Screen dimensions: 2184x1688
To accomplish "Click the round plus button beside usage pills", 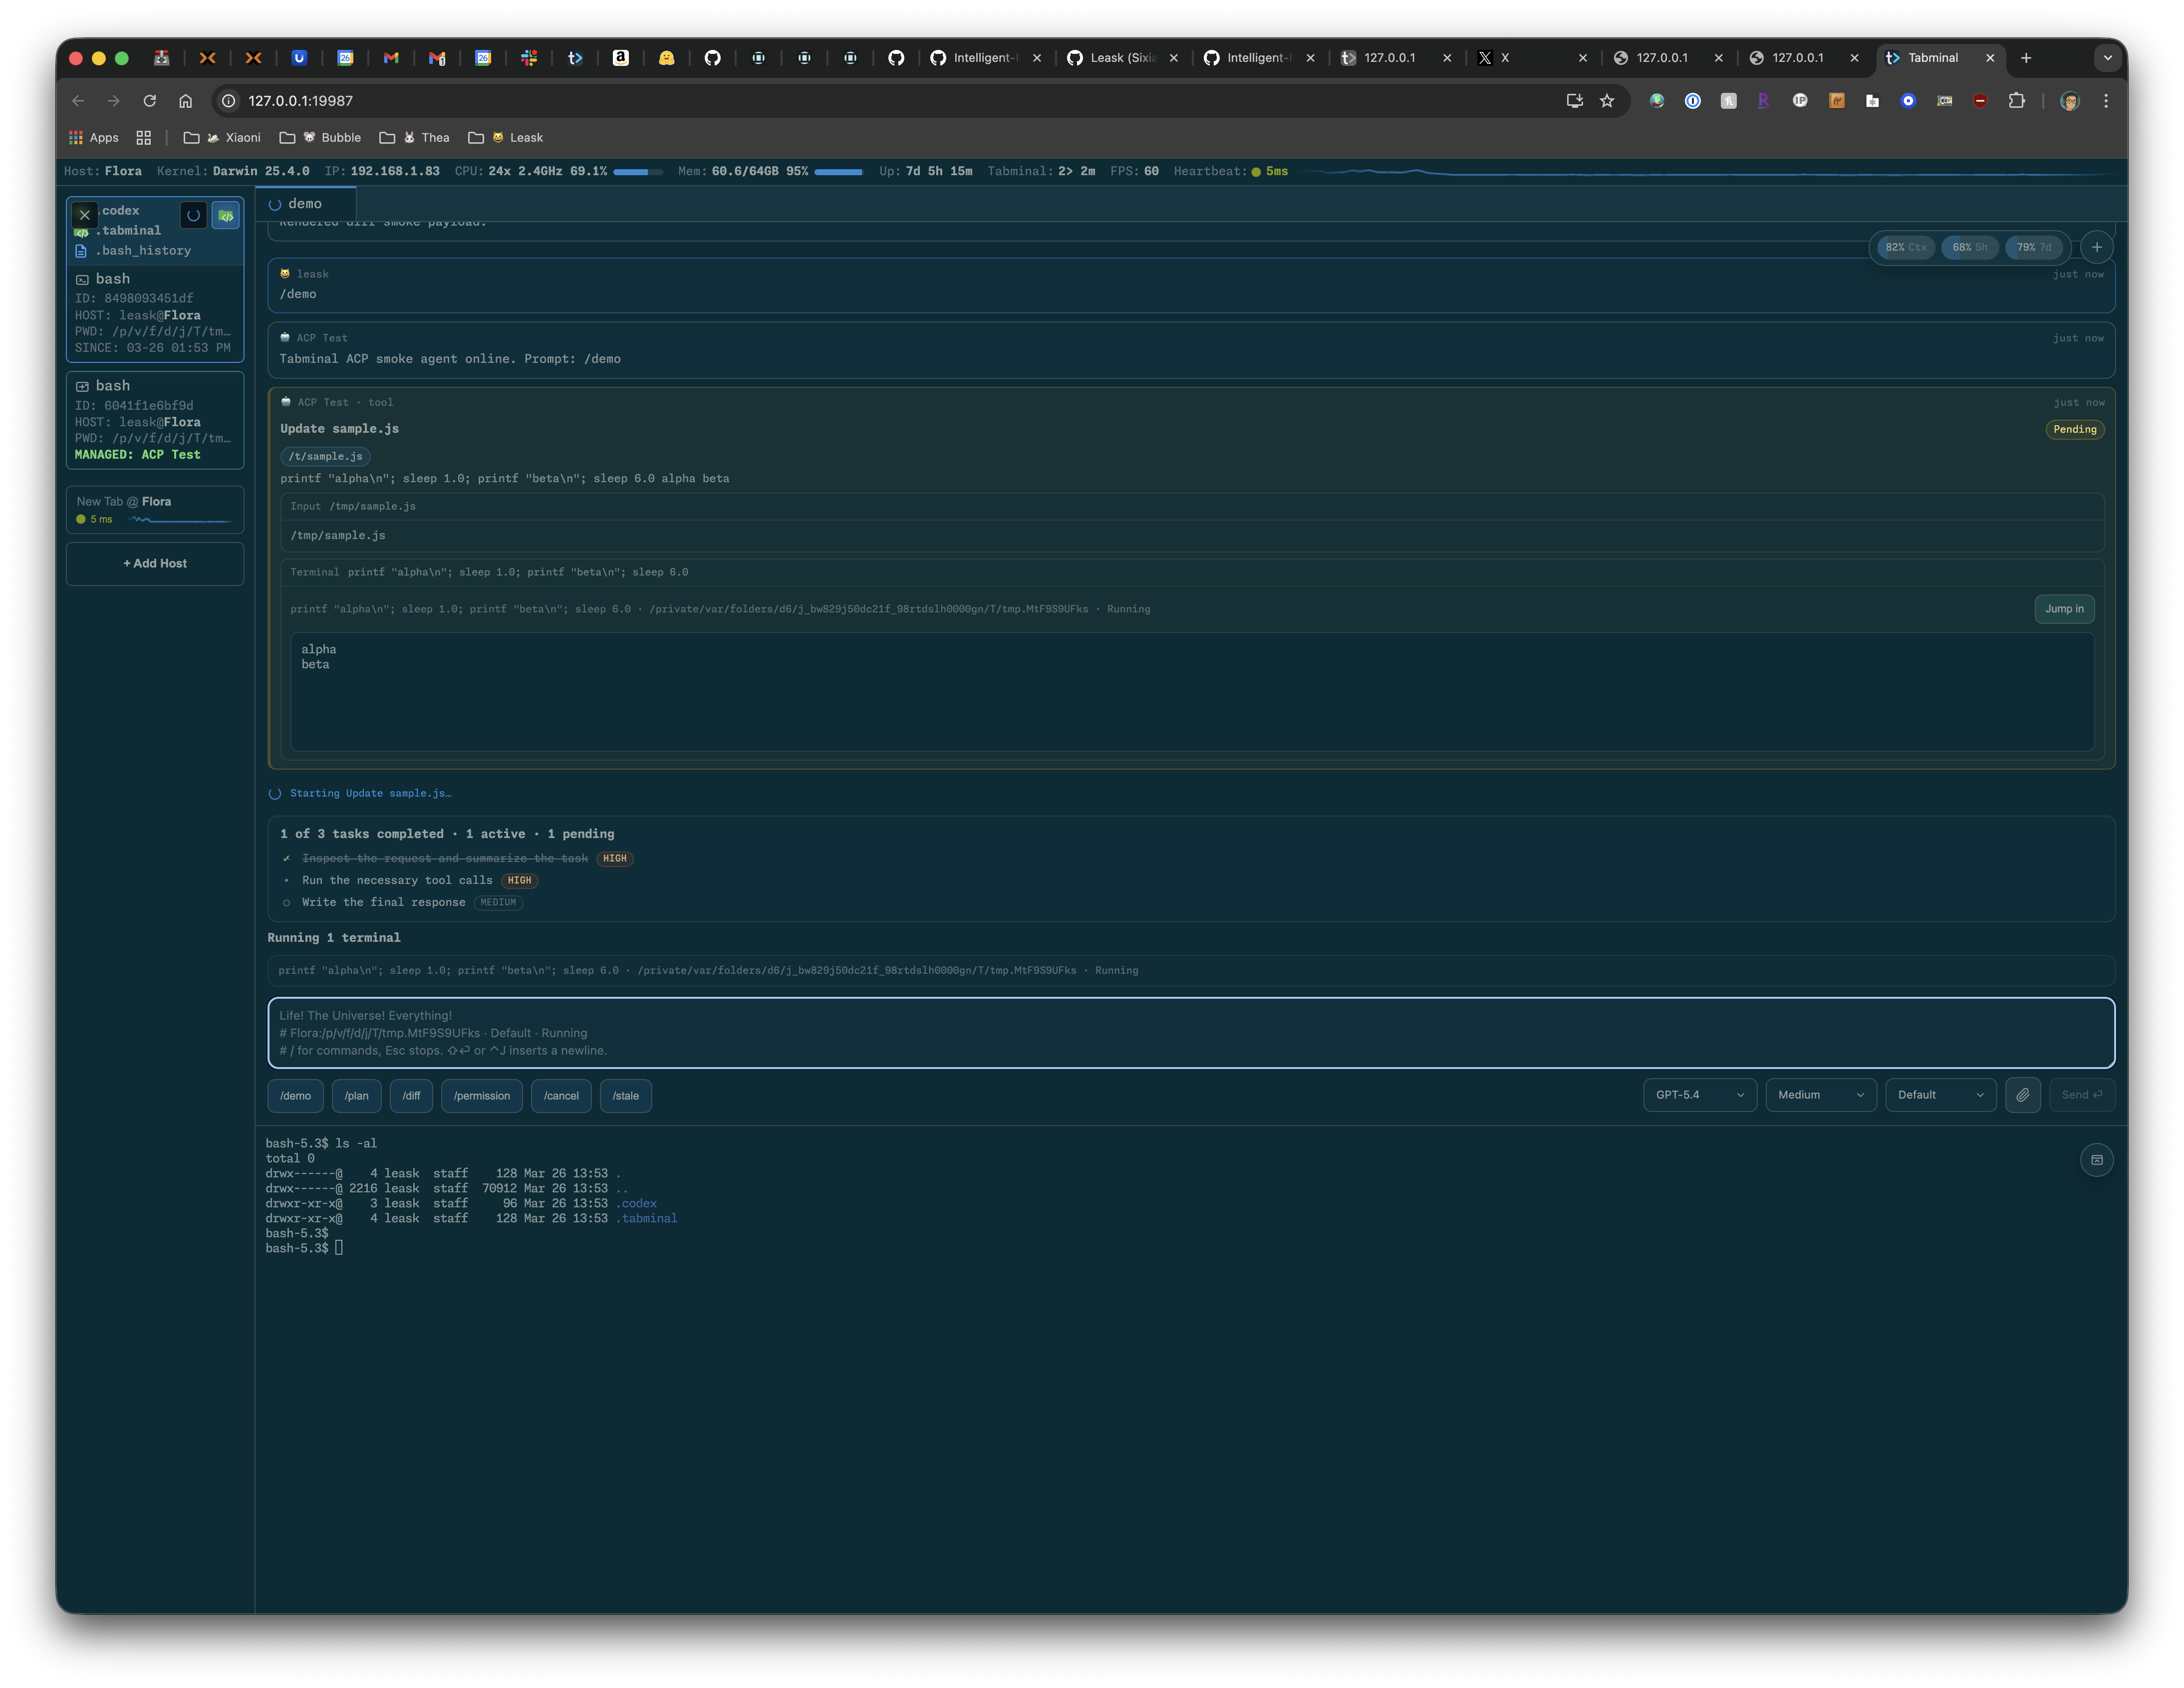I will pyautogui.click(x=2096, y=247).
